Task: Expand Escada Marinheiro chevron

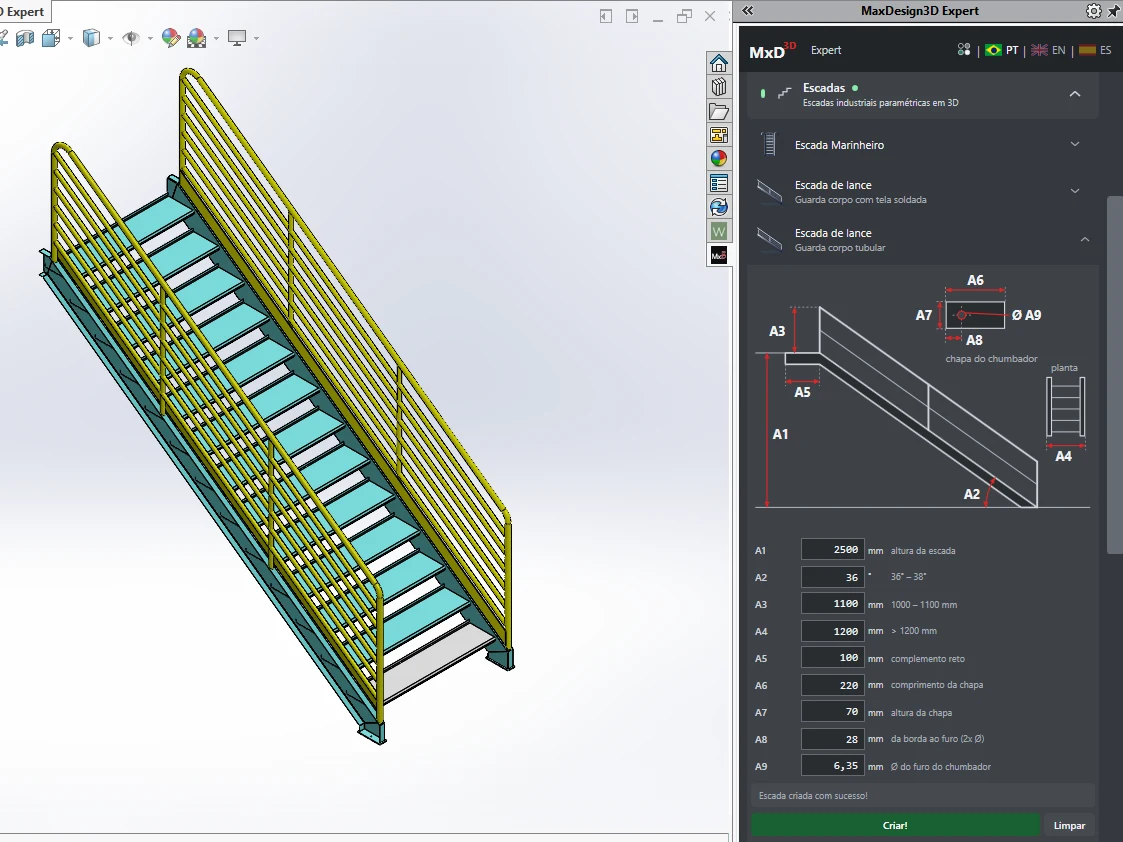Action: point(1074,144)
